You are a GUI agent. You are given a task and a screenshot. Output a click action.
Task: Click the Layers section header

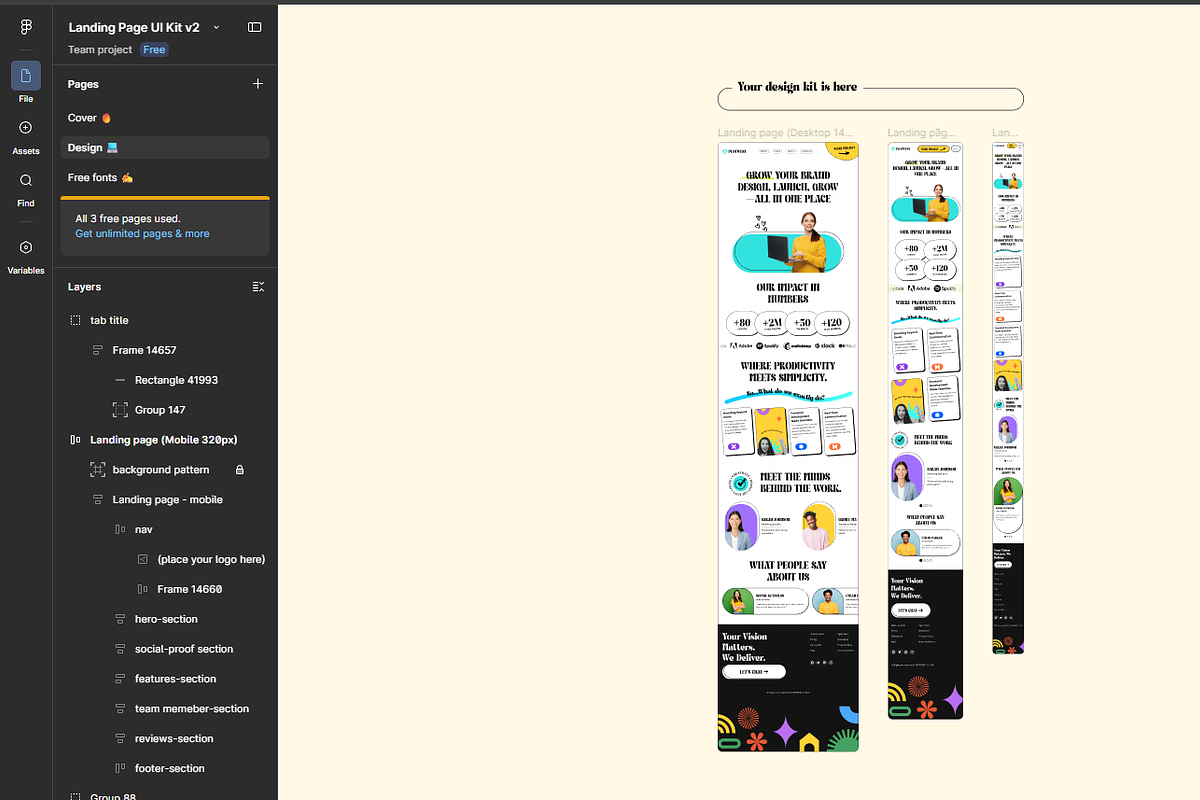84,287
